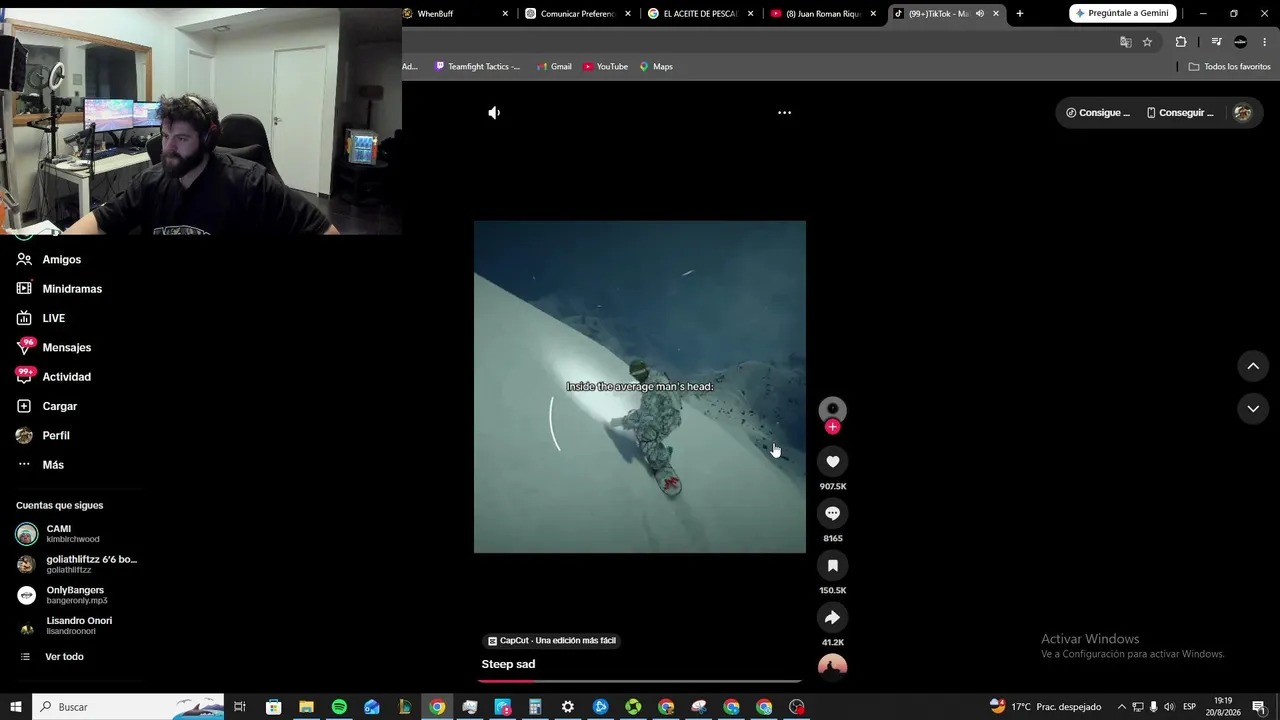Go to the previous video with up arrow
This screenshot has width=1280, height=720.
pyautogui.click(x=1253, y=366)
